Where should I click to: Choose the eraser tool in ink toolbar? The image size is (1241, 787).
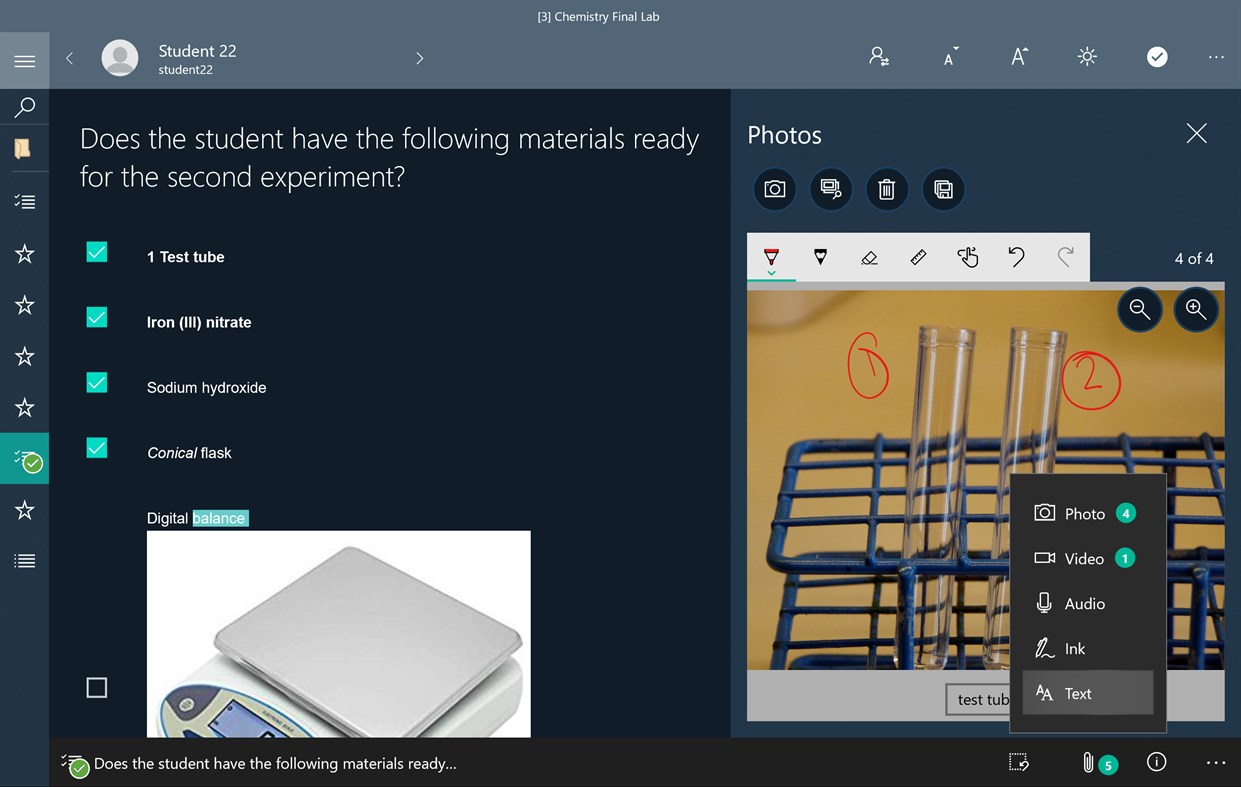pos(869,257)
